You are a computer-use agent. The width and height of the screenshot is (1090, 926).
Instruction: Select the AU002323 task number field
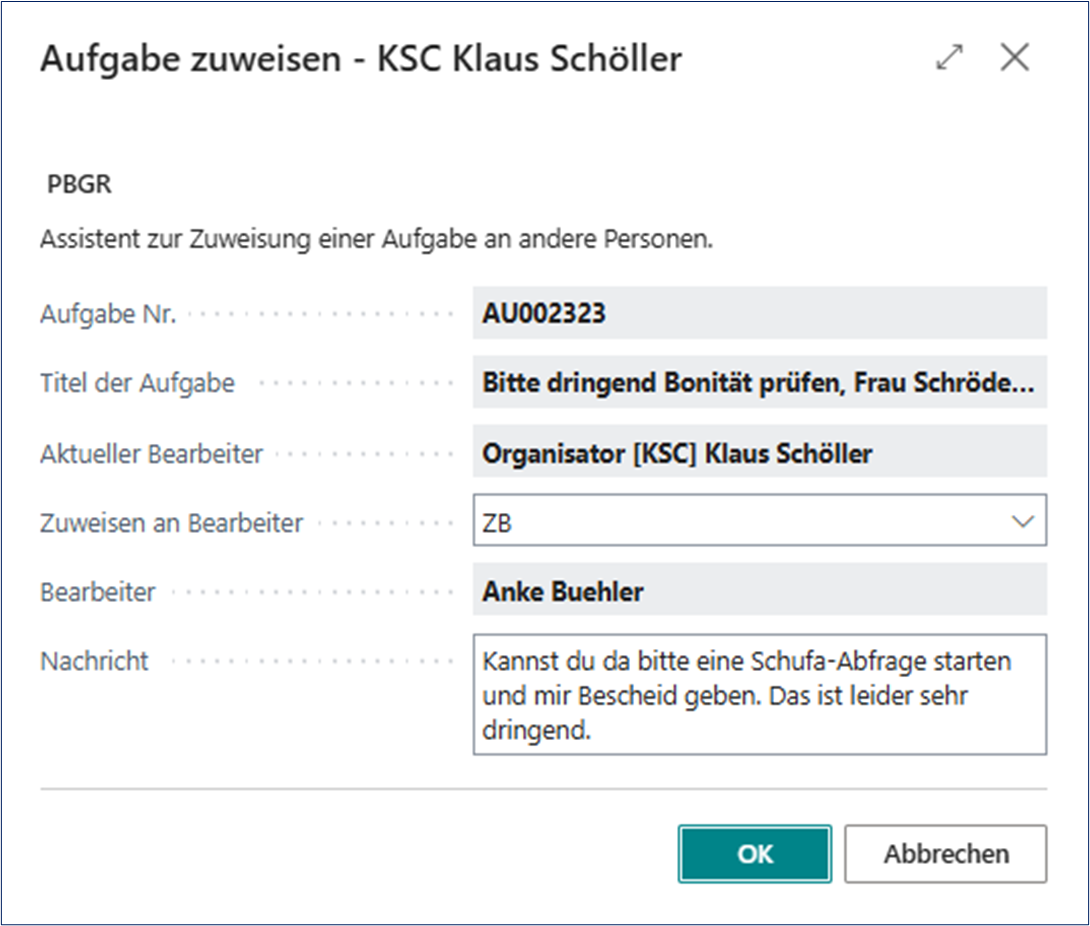coord(759,314)
